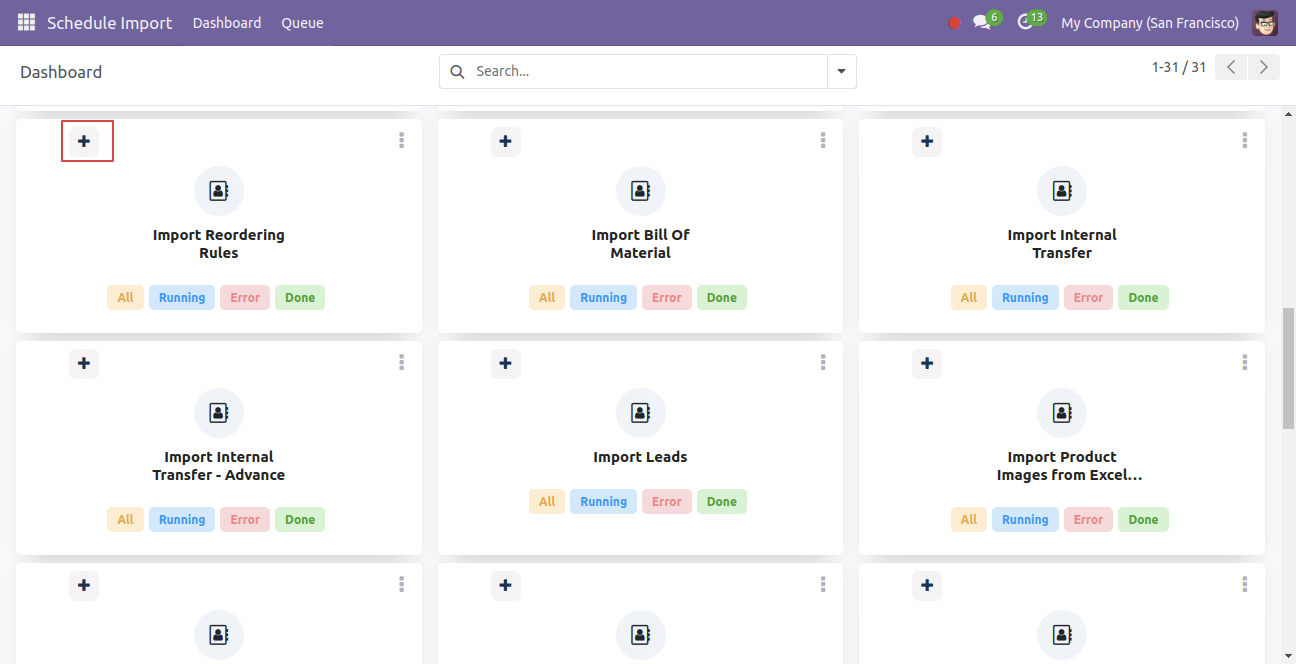Open the activities clock icon with badge 13

(x=1030, y=21)
